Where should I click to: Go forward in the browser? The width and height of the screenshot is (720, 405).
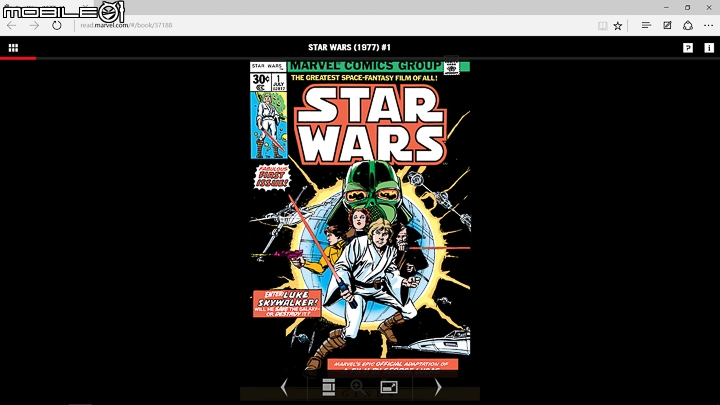(34, 25)
